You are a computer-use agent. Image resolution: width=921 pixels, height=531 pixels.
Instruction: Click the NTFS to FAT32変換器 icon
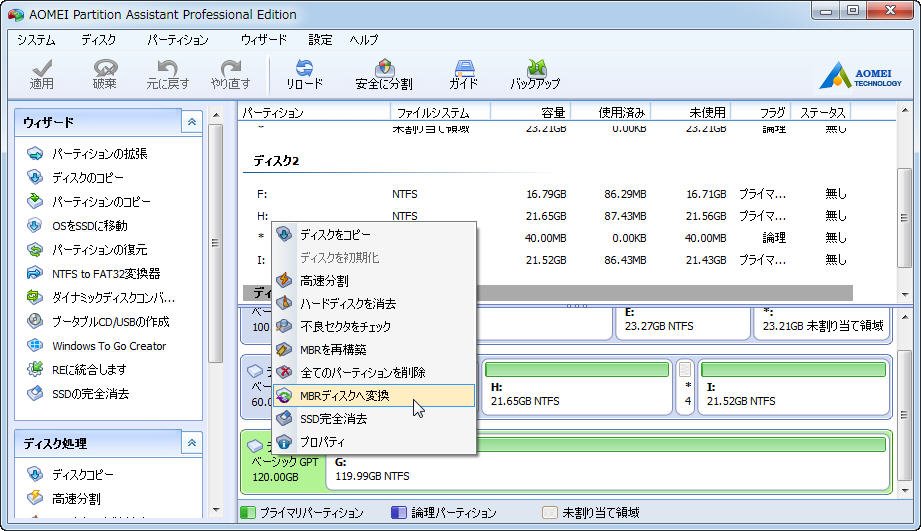point(35,274)
